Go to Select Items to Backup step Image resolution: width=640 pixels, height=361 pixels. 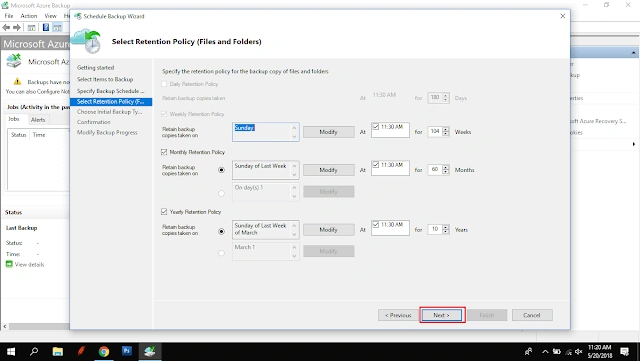(x=105, y=79)
